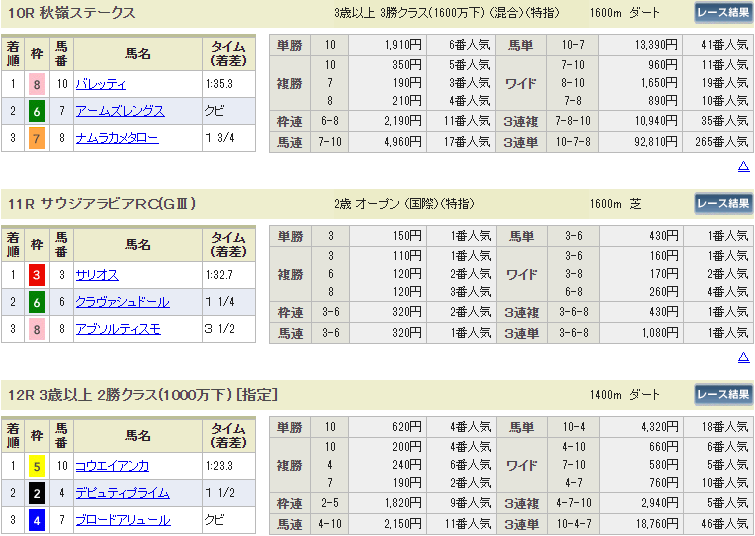This screenshot has width=755, height=536.
Task: Click 10R 3連単 popularity 265番人気
Action: pos(721,142)
